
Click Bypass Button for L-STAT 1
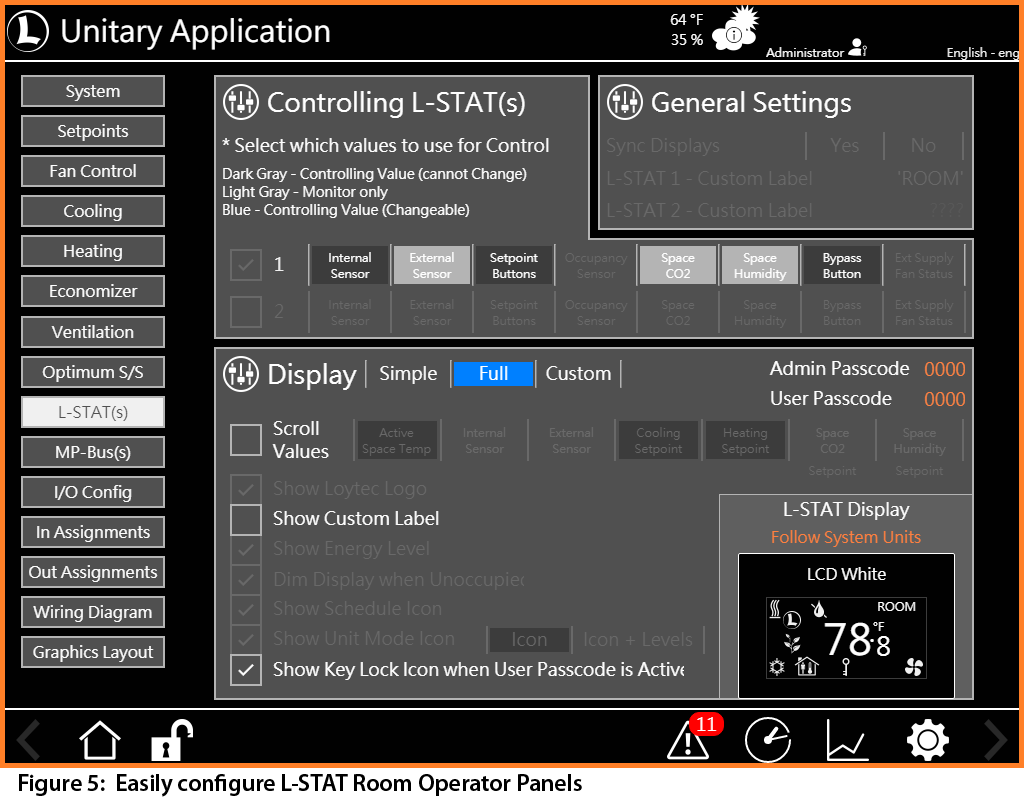(842, 265)
